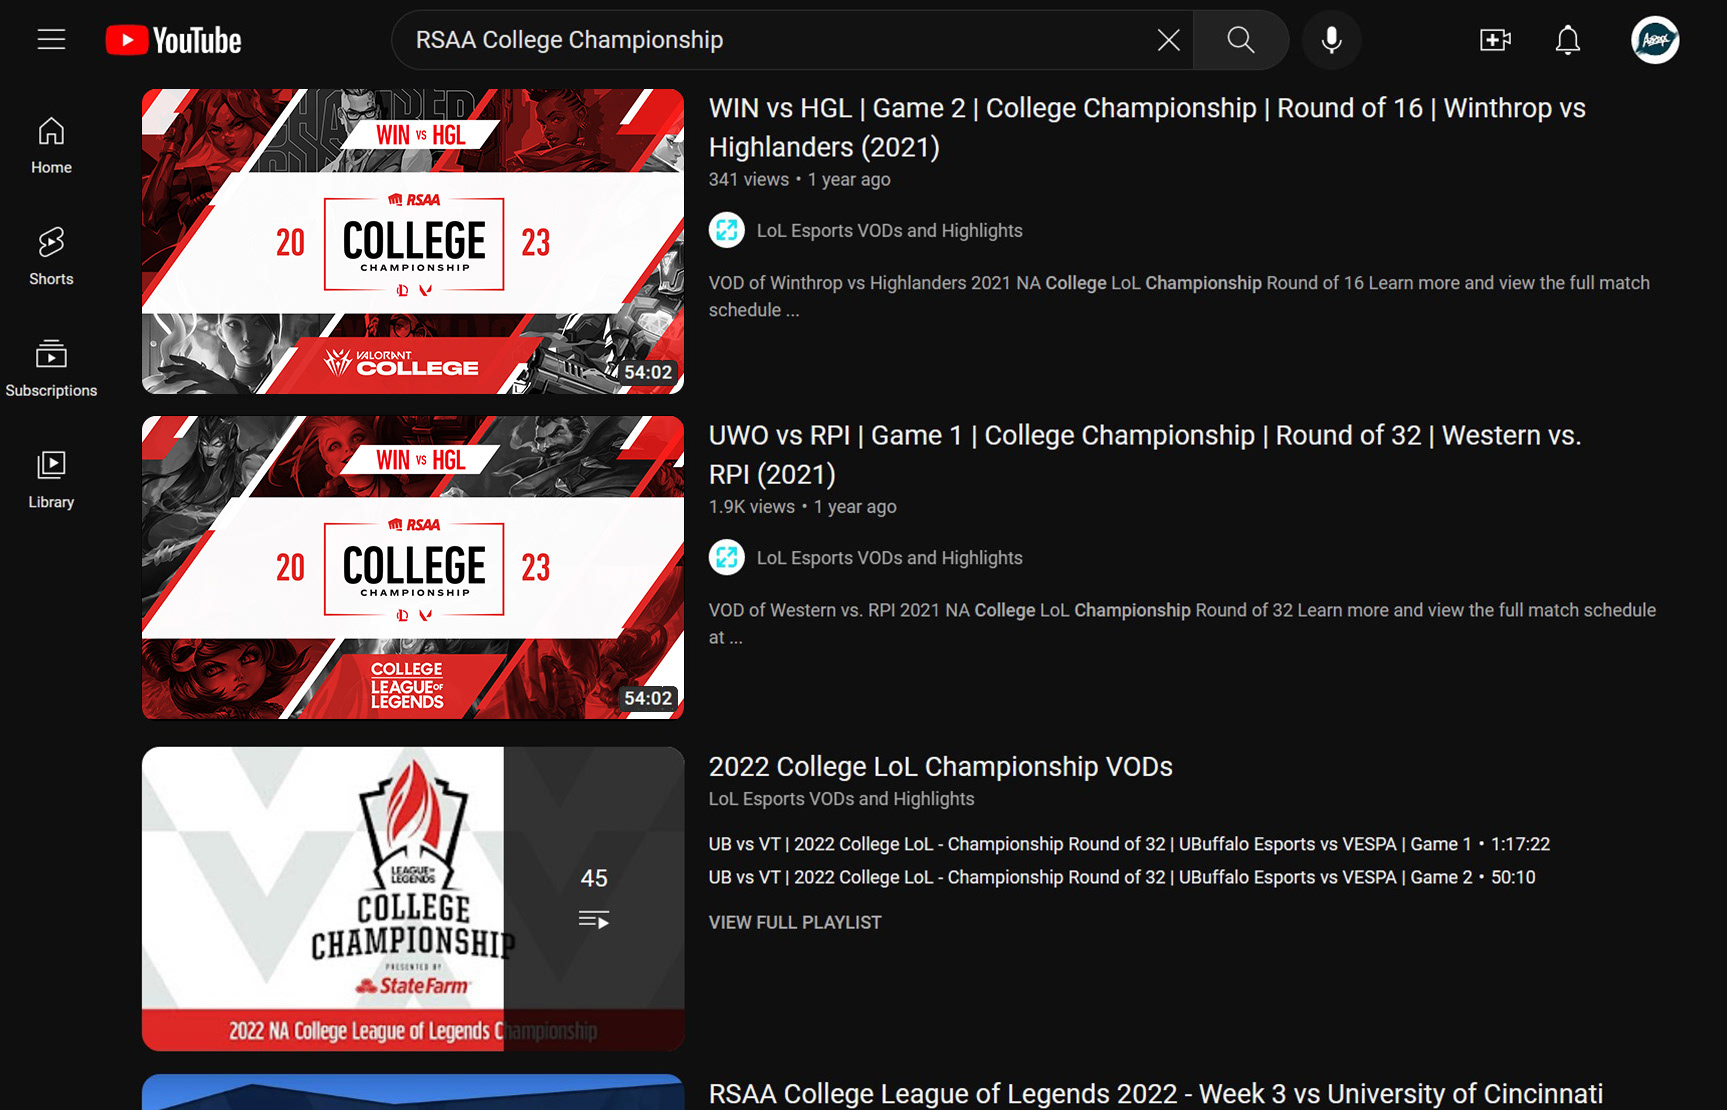This screenshot has height=1110, width=1727.
Task: Open channel avatar under UWO vs RPI video
Action: (727, 557)
